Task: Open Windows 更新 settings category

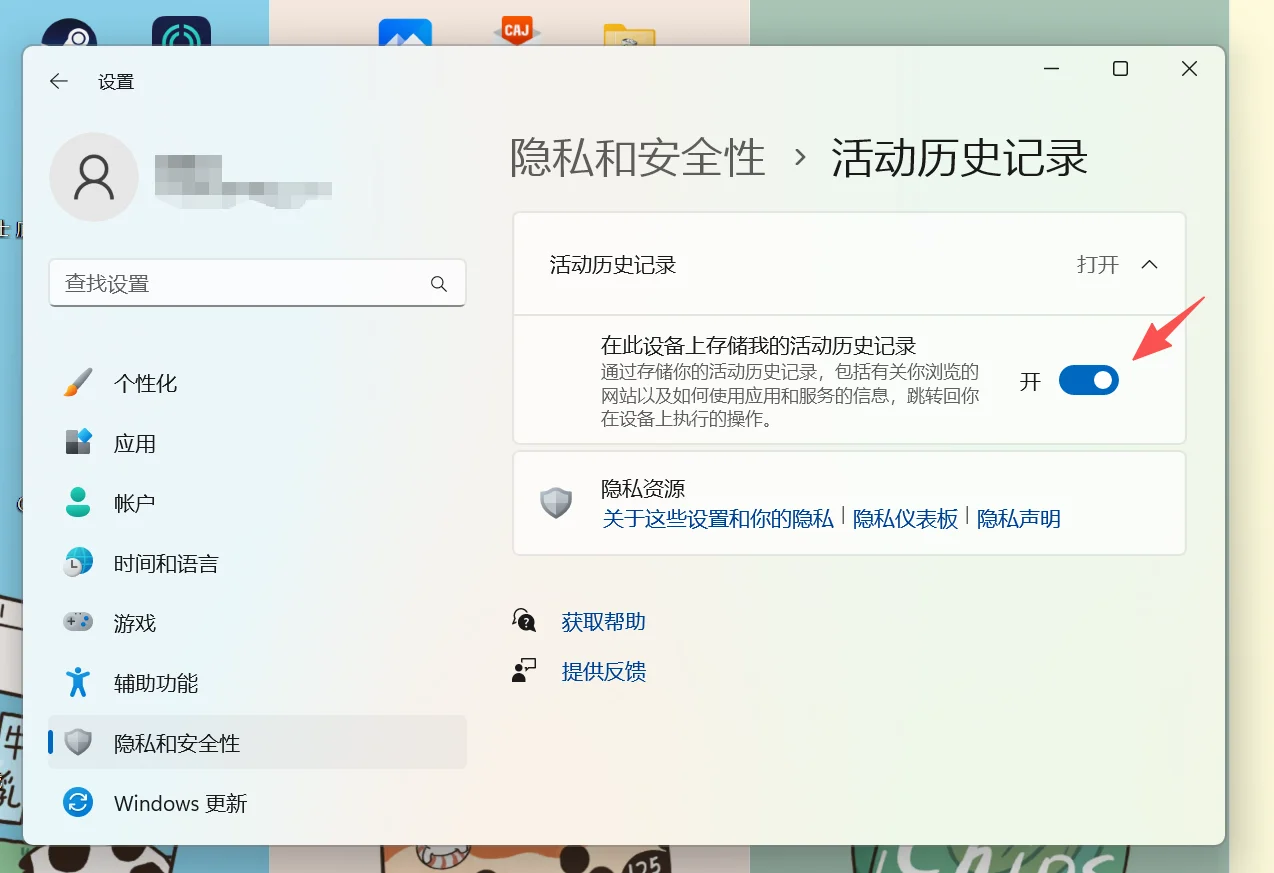Action: pyautogui.click(x=257, y=803)
